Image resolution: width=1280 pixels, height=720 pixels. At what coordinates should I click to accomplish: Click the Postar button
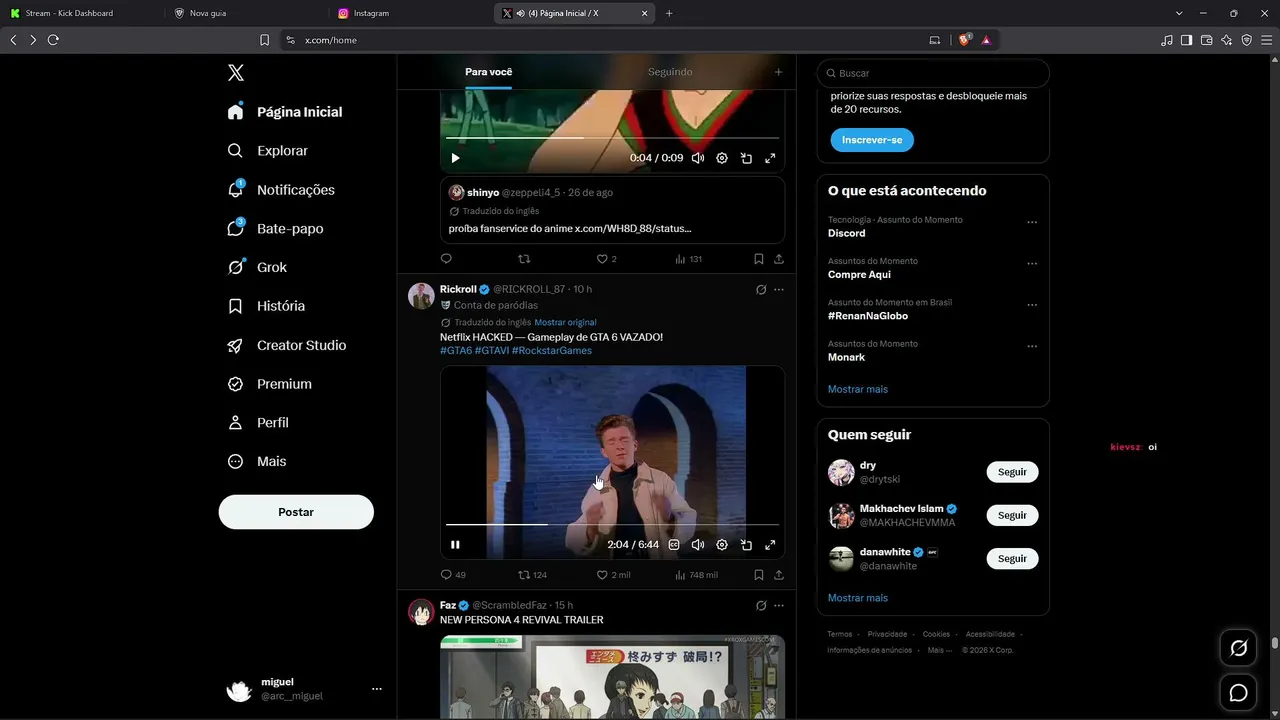point(296,512)
